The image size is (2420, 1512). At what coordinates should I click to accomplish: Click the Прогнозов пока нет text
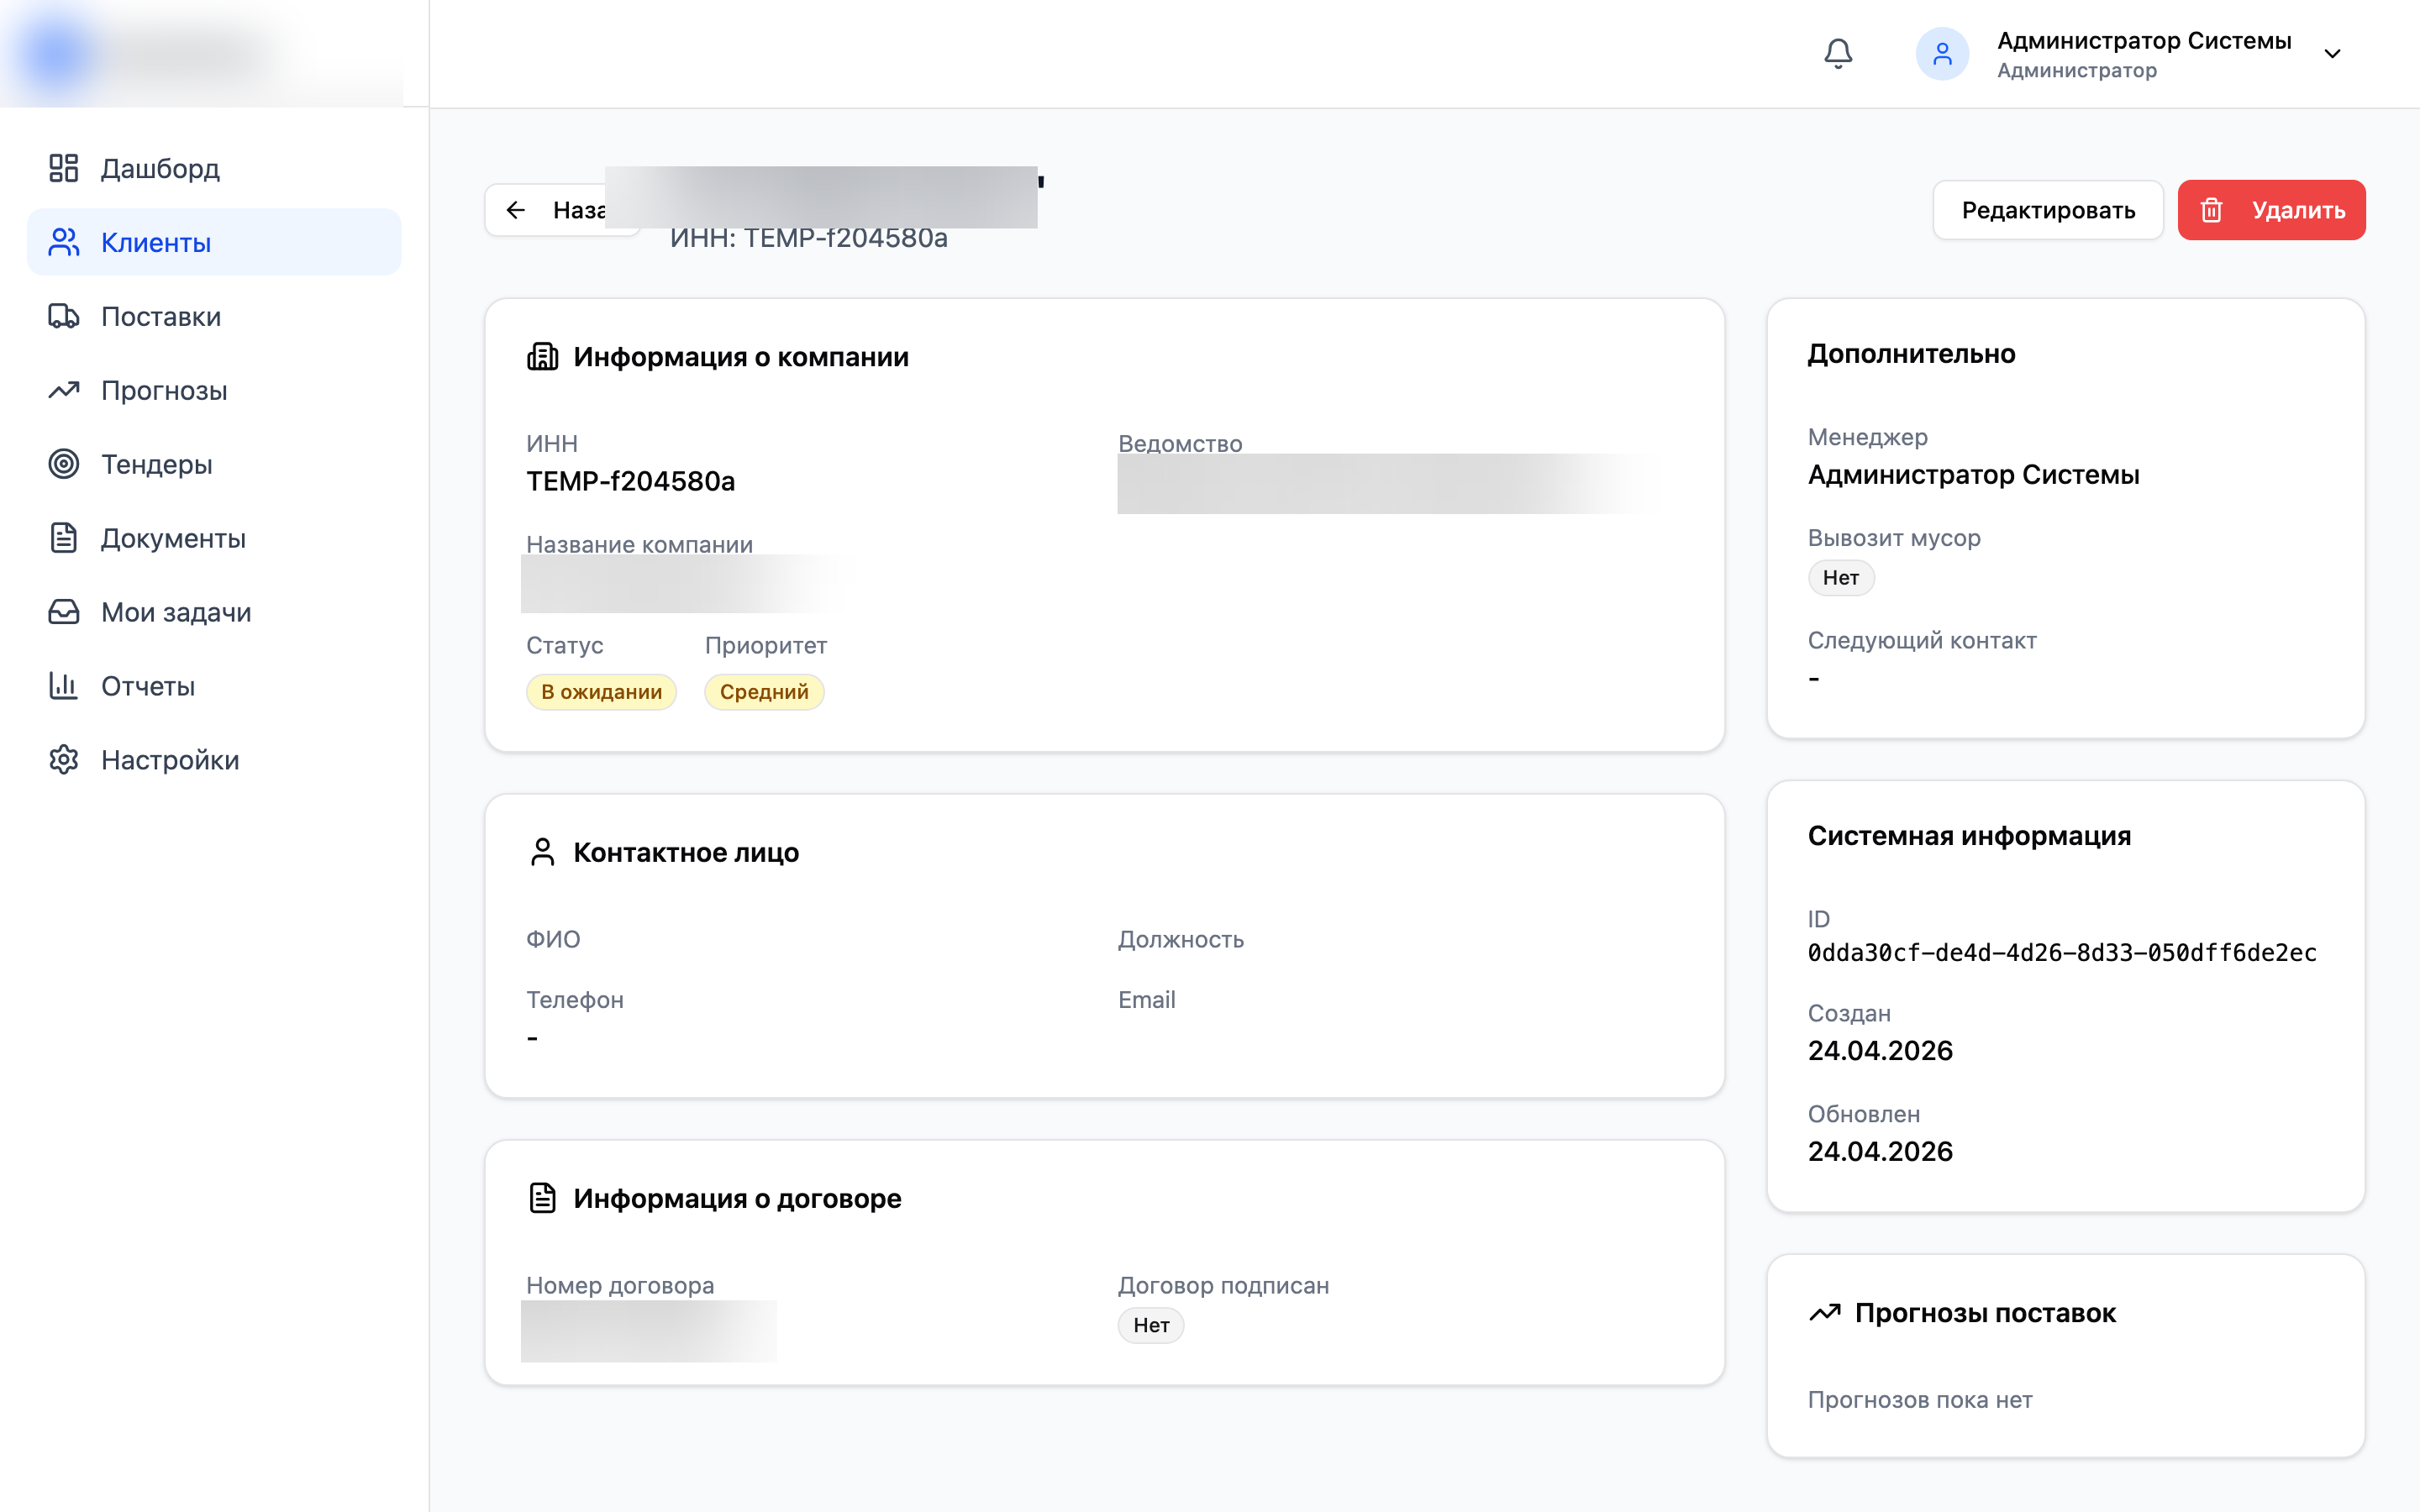pos(1919,1400)
